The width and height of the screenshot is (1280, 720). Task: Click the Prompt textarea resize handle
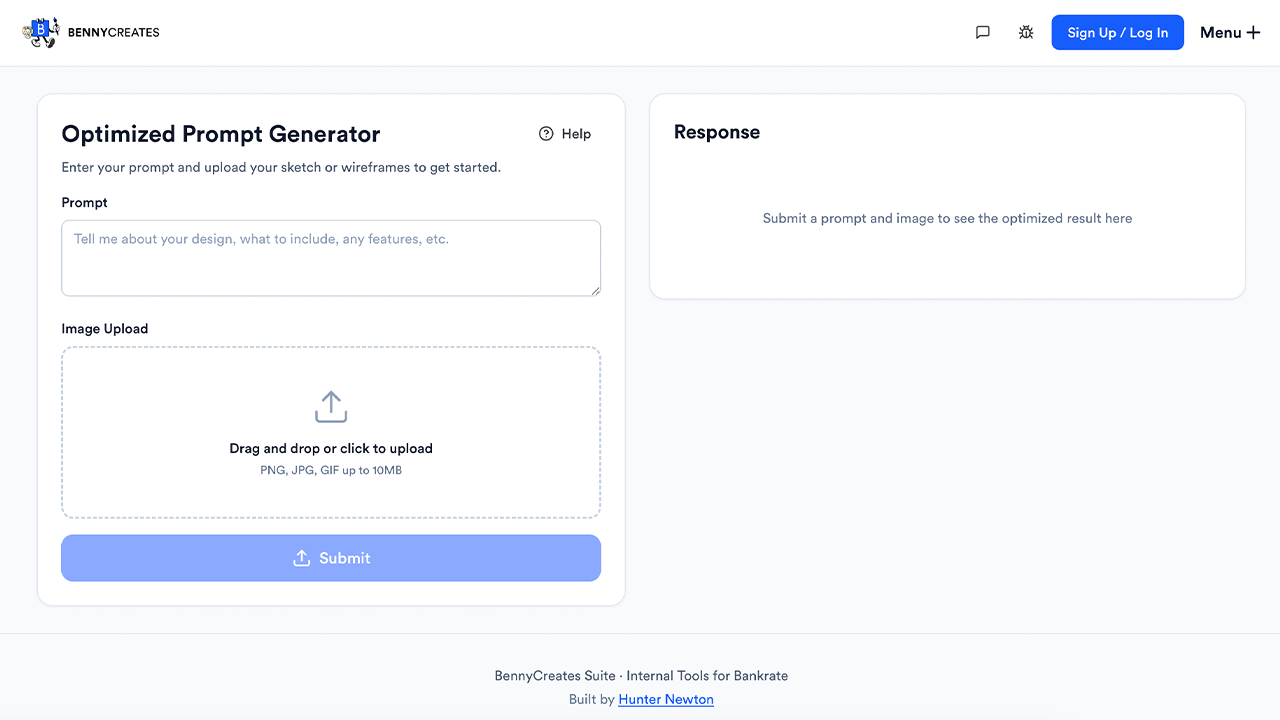pyautogui.click(x=595, y=290)
